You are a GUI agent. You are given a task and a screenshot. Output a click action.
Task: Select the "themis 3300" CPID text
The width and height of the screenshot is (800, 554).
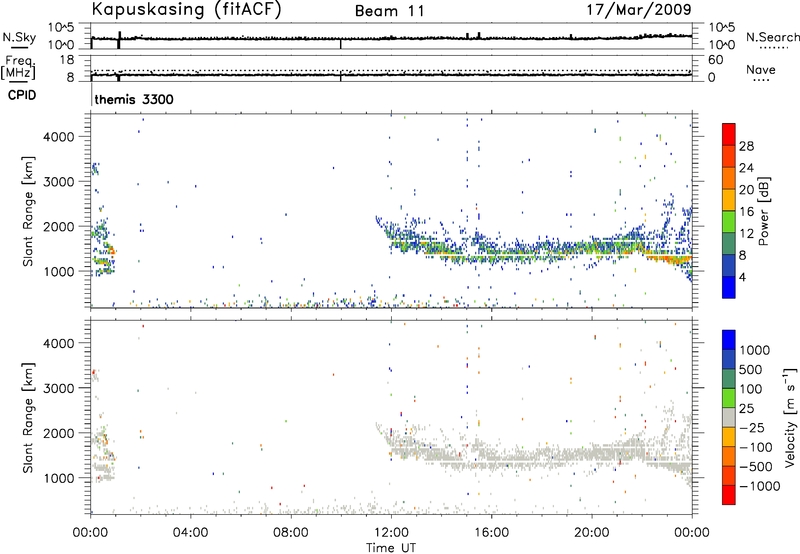134,99
